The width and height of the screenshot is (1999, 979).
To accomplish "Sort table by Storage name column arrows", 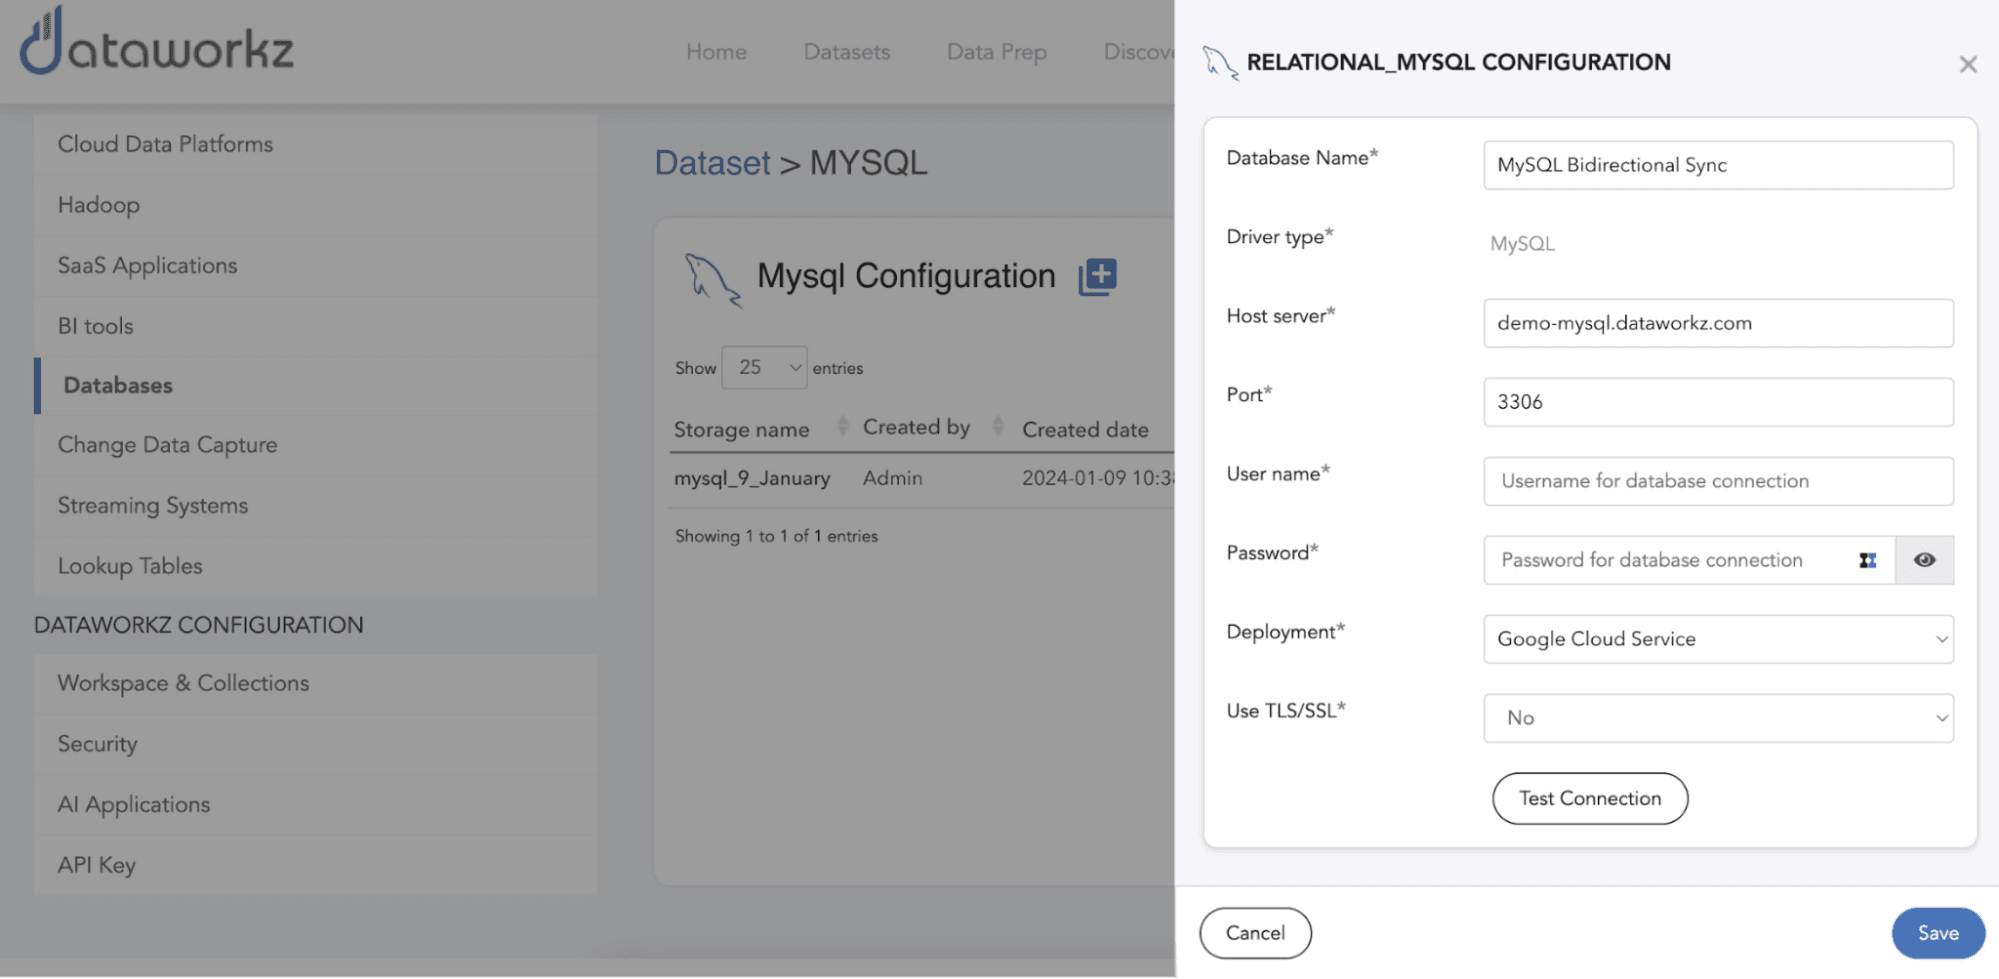I will (x=842, y=427).
